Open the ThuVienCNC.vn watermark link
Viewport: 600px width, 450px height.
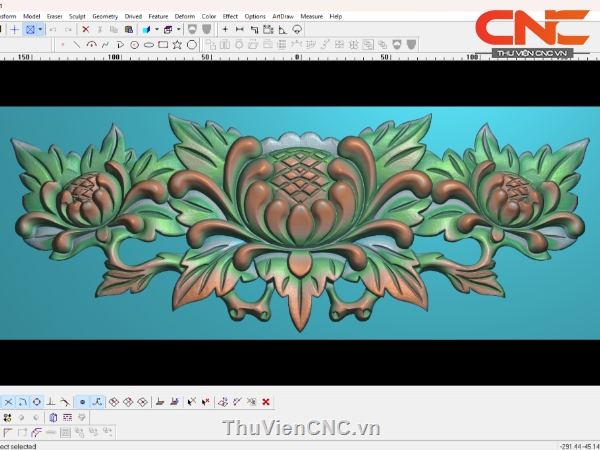tap(301, 428)
